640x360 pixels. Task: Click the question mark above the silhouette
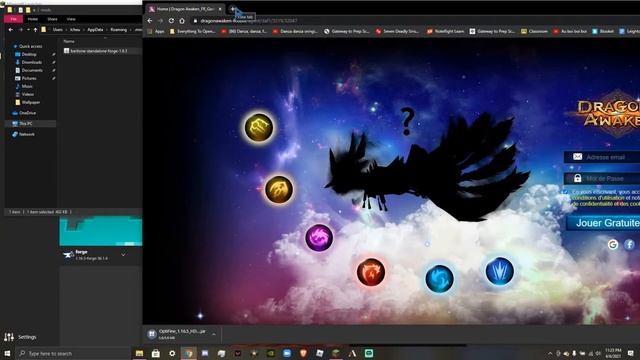(407, 121)
